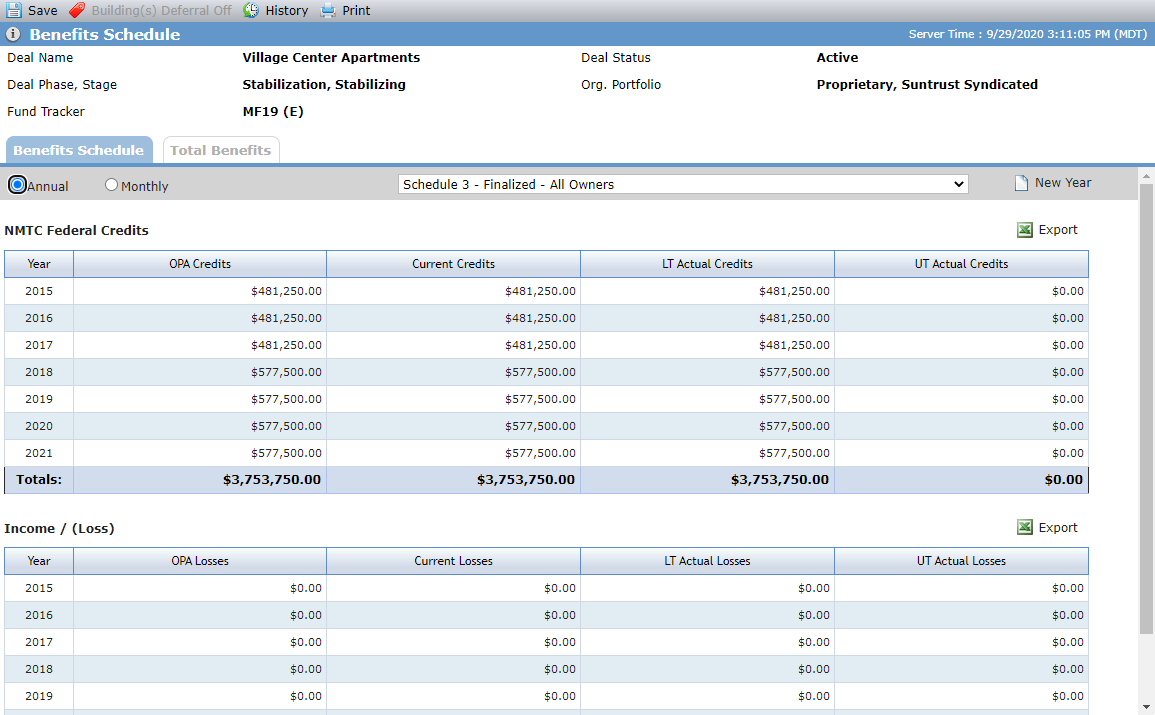Switch to the Total Benefits tab

221,150
